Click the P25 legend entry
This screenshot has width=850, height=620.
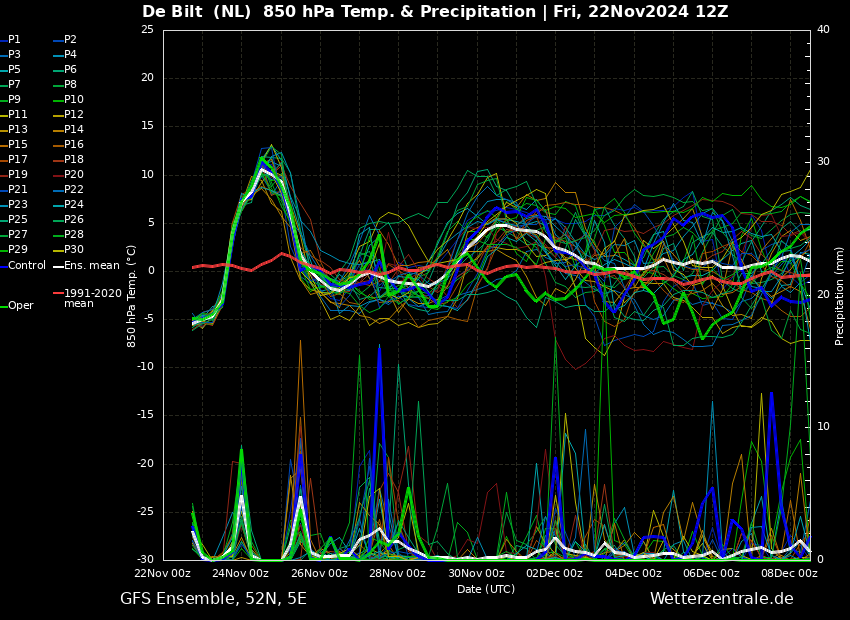[14, 219]
